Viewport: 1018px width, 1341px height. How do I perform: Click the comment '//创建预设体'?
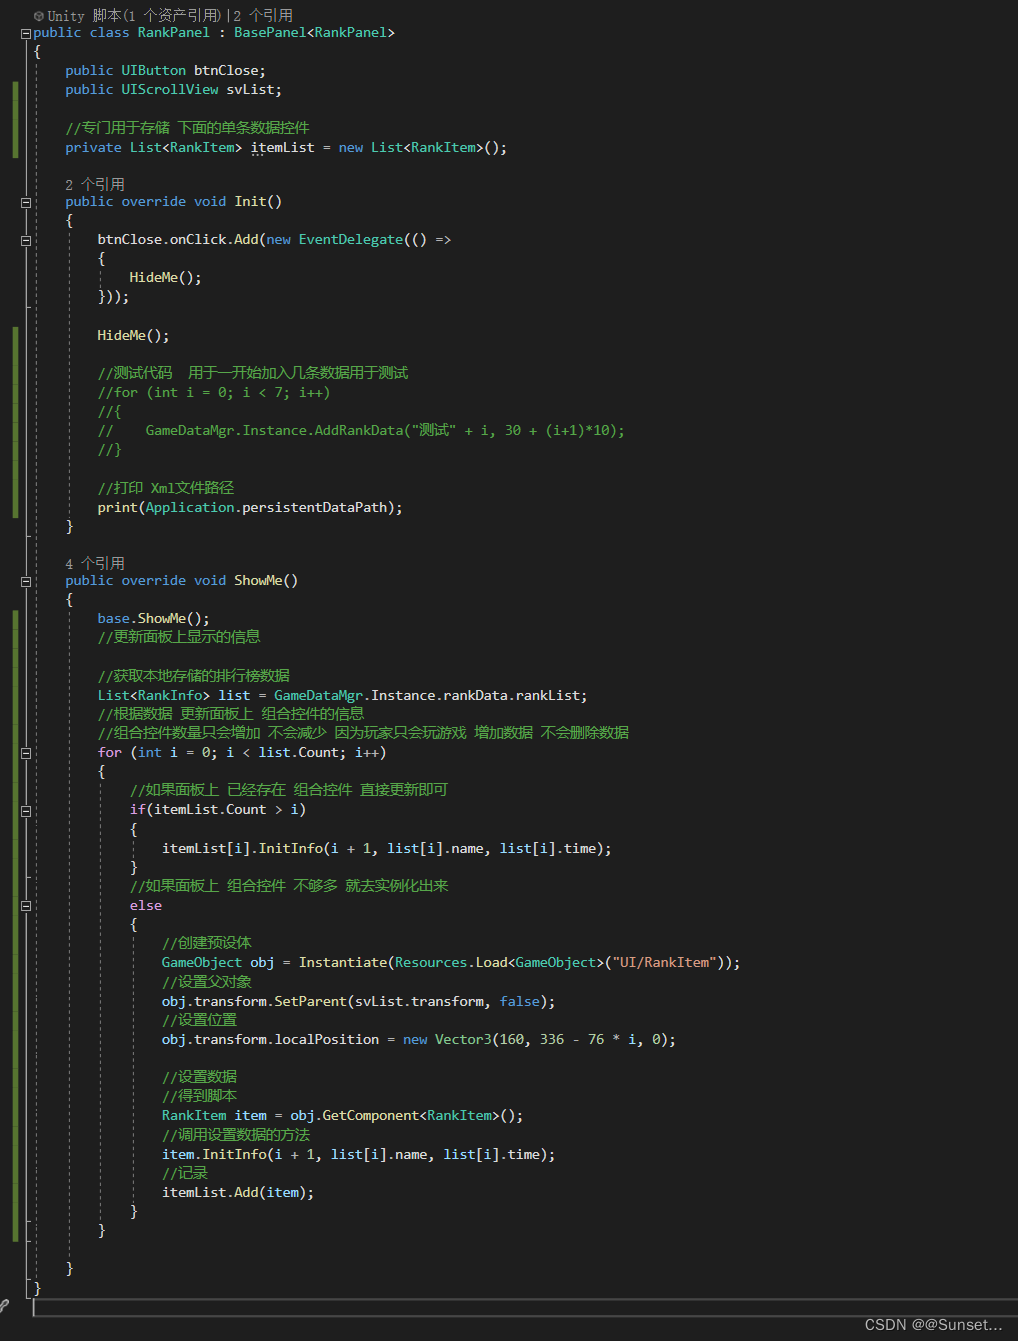click(x=207, y=943)
